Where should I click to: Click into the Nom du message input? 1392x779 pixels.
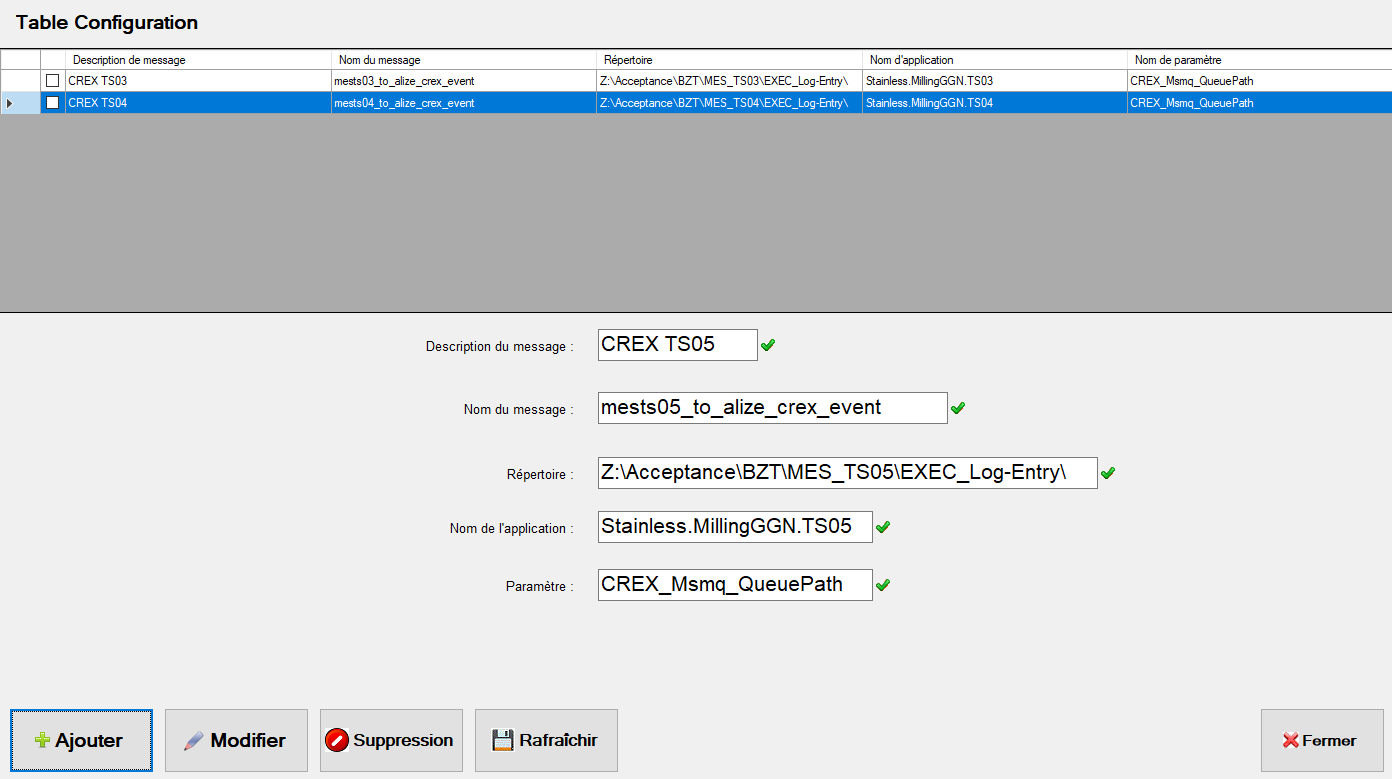771,408
